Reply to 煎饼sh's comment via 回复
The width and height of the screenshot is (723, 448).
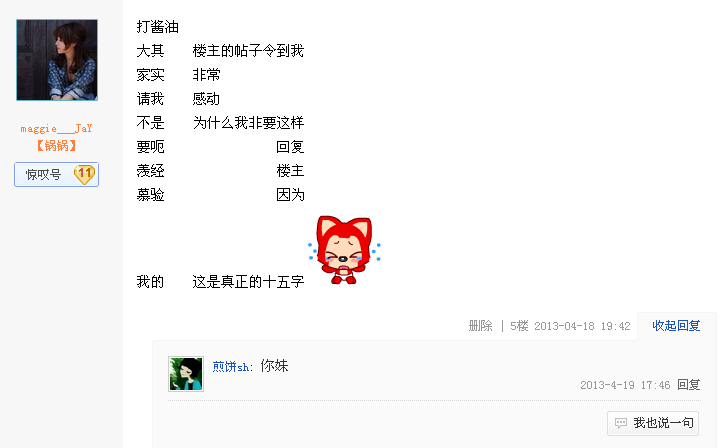(x=689, y=385)
